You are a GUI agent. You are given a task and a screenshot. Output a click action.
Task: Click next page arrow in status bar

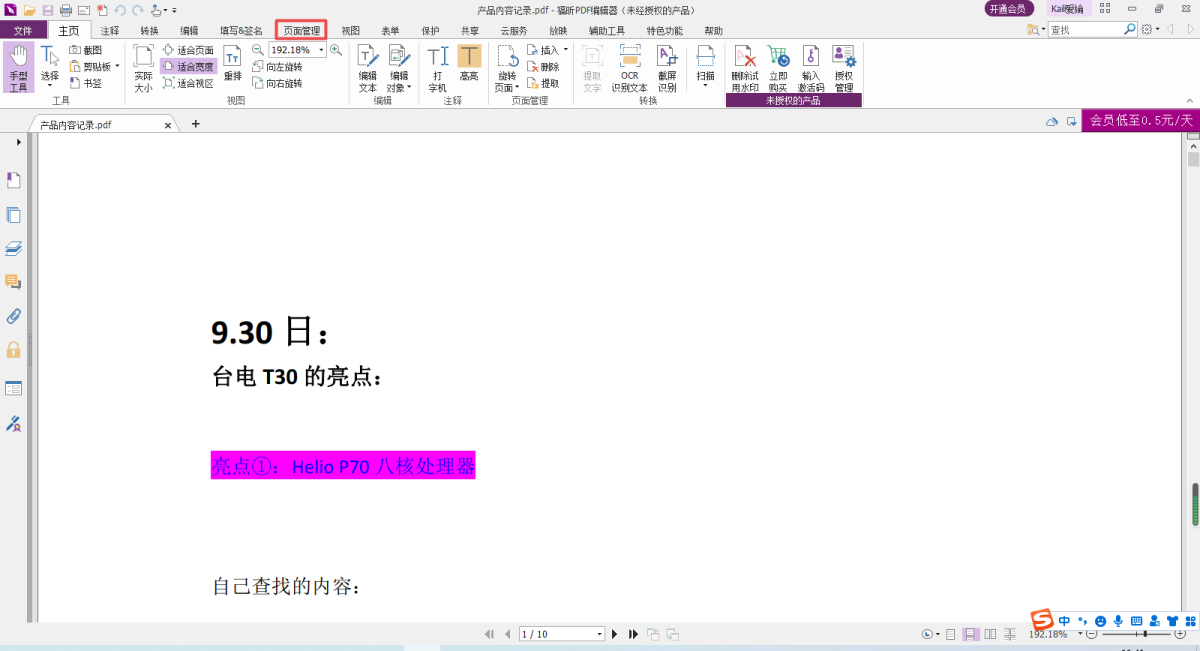(x=615, y=634)
